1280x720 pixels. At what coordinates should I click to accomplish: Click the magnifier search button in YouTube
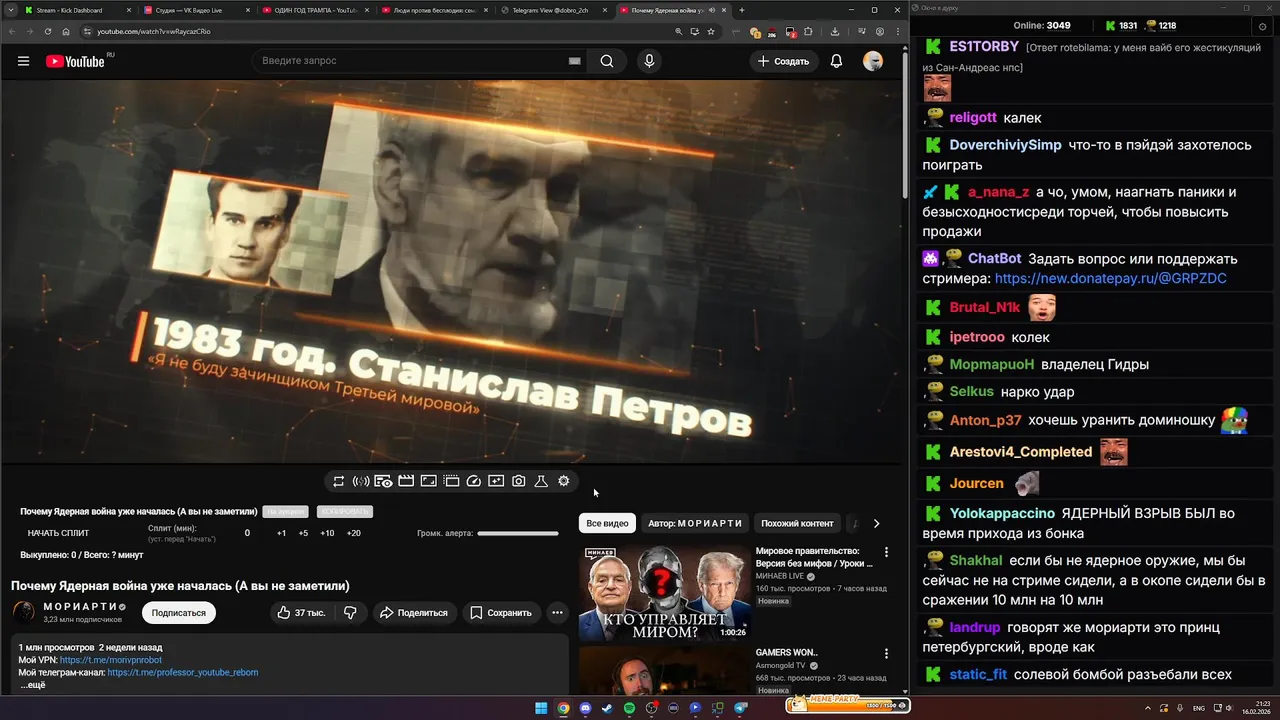(x=607, y=61)
